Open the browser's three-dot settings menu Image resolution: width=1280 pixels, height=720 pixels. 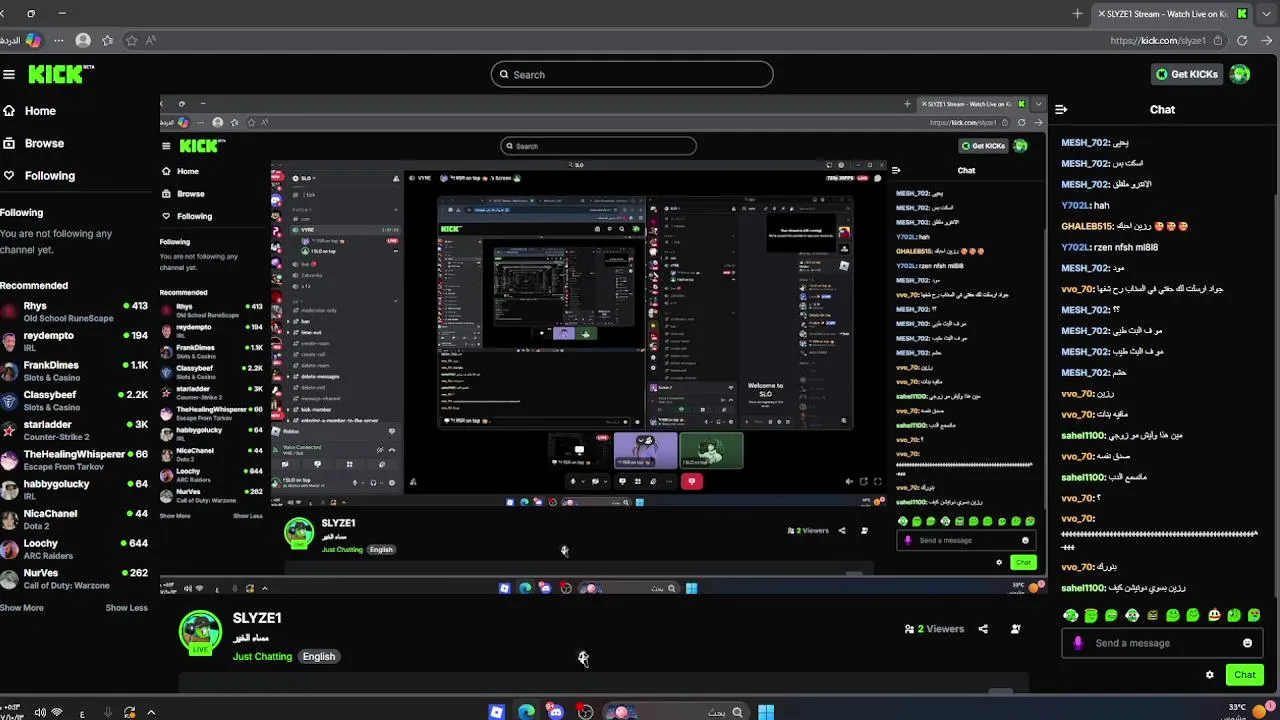coord(59,40)
